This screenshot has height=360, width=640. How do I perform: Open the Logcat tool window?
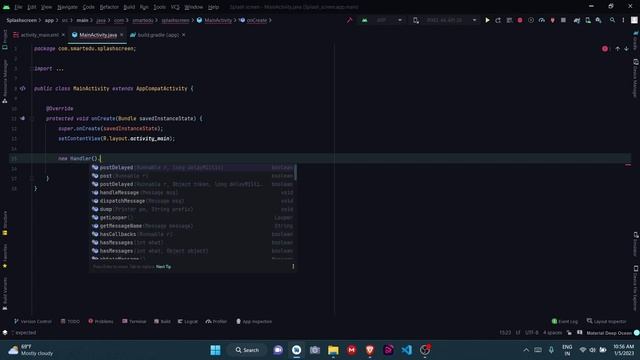187,321
